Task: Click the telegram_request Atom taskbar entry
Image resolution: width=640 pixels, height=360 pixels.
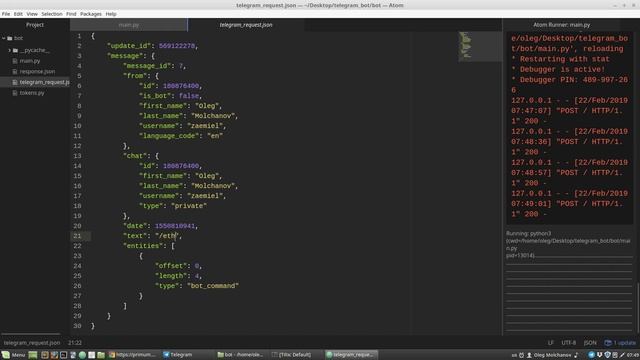Action: [351, 355]
